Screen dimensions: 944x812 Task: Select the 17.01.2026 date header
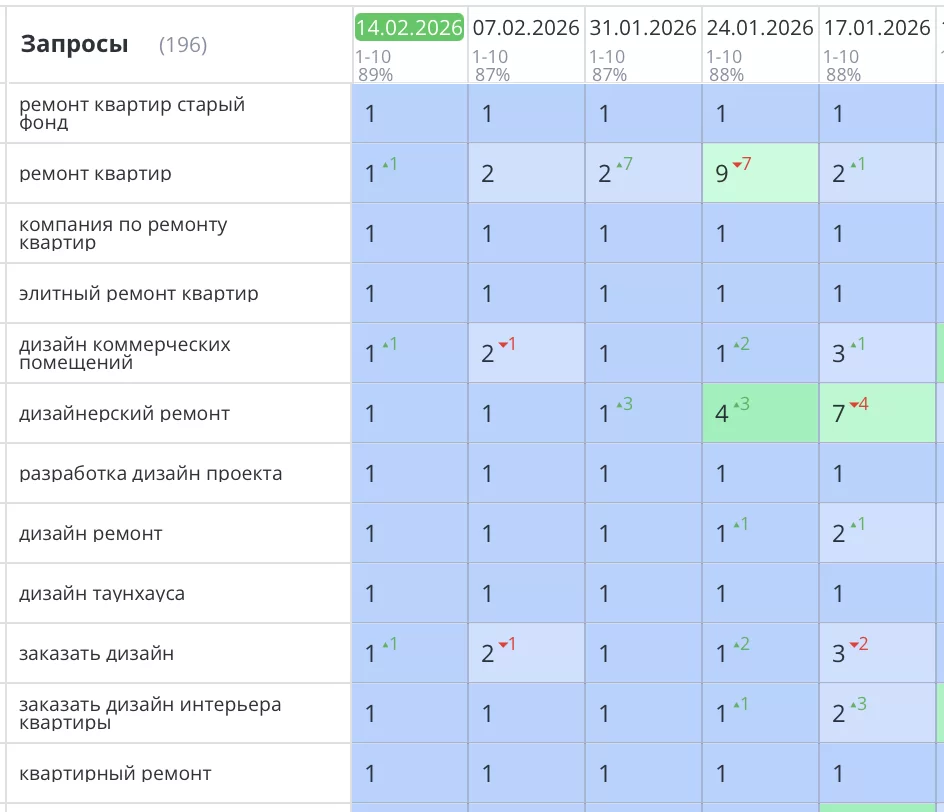pos(877,28)
